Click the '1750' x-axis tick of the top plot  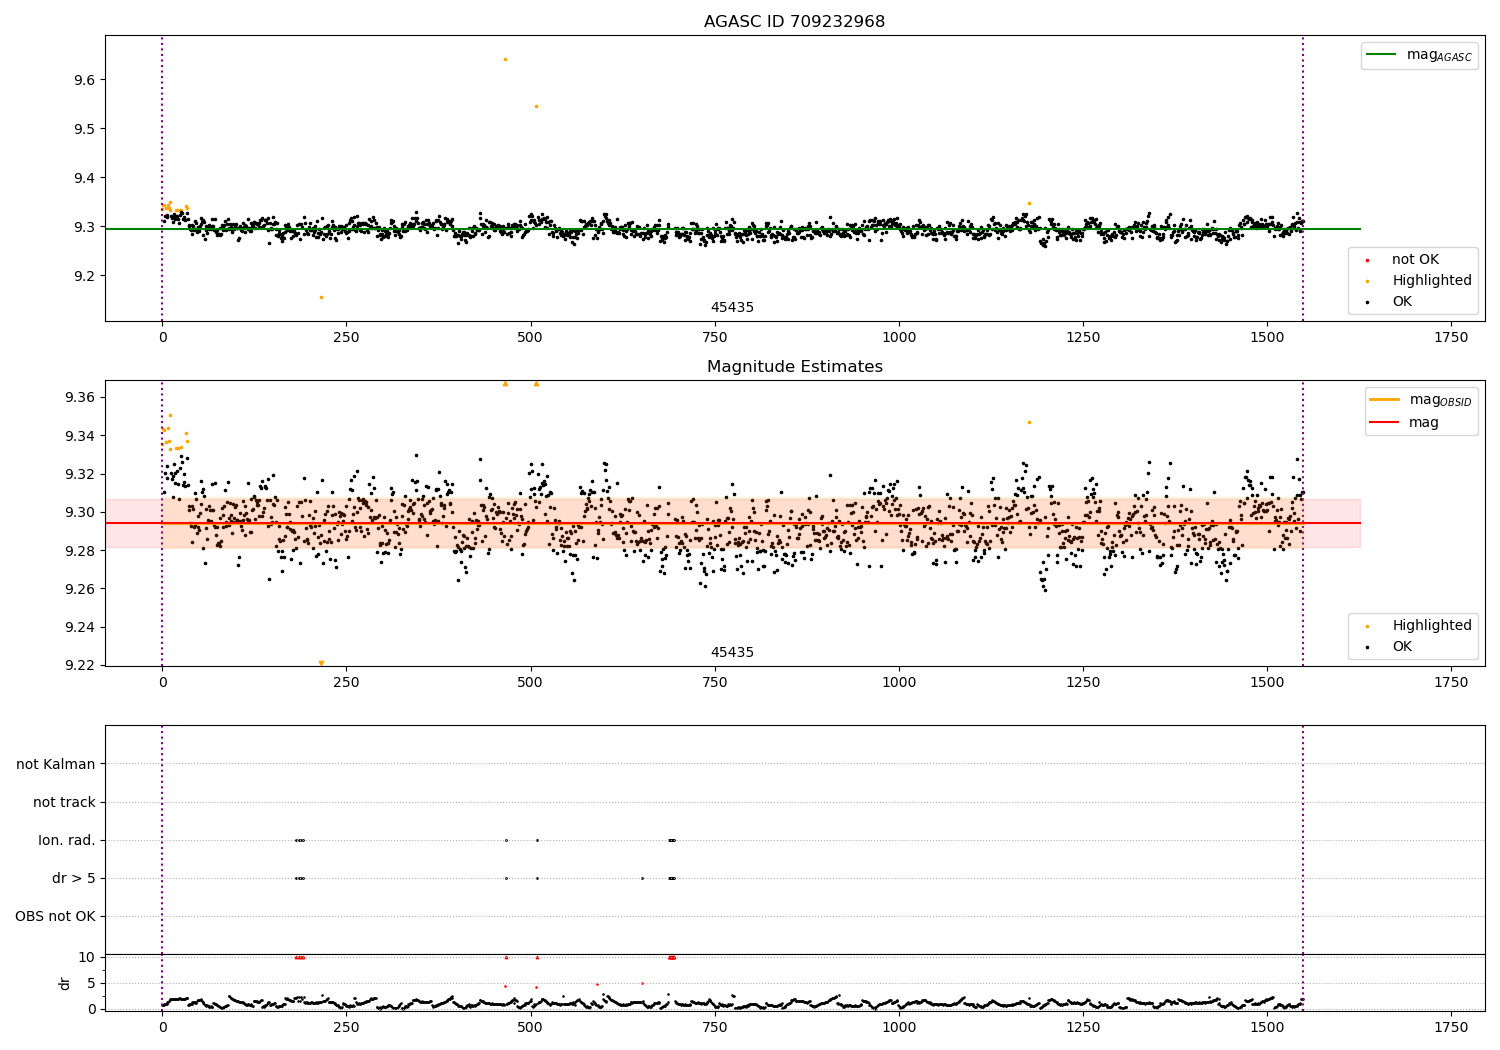pos(1451,338)
